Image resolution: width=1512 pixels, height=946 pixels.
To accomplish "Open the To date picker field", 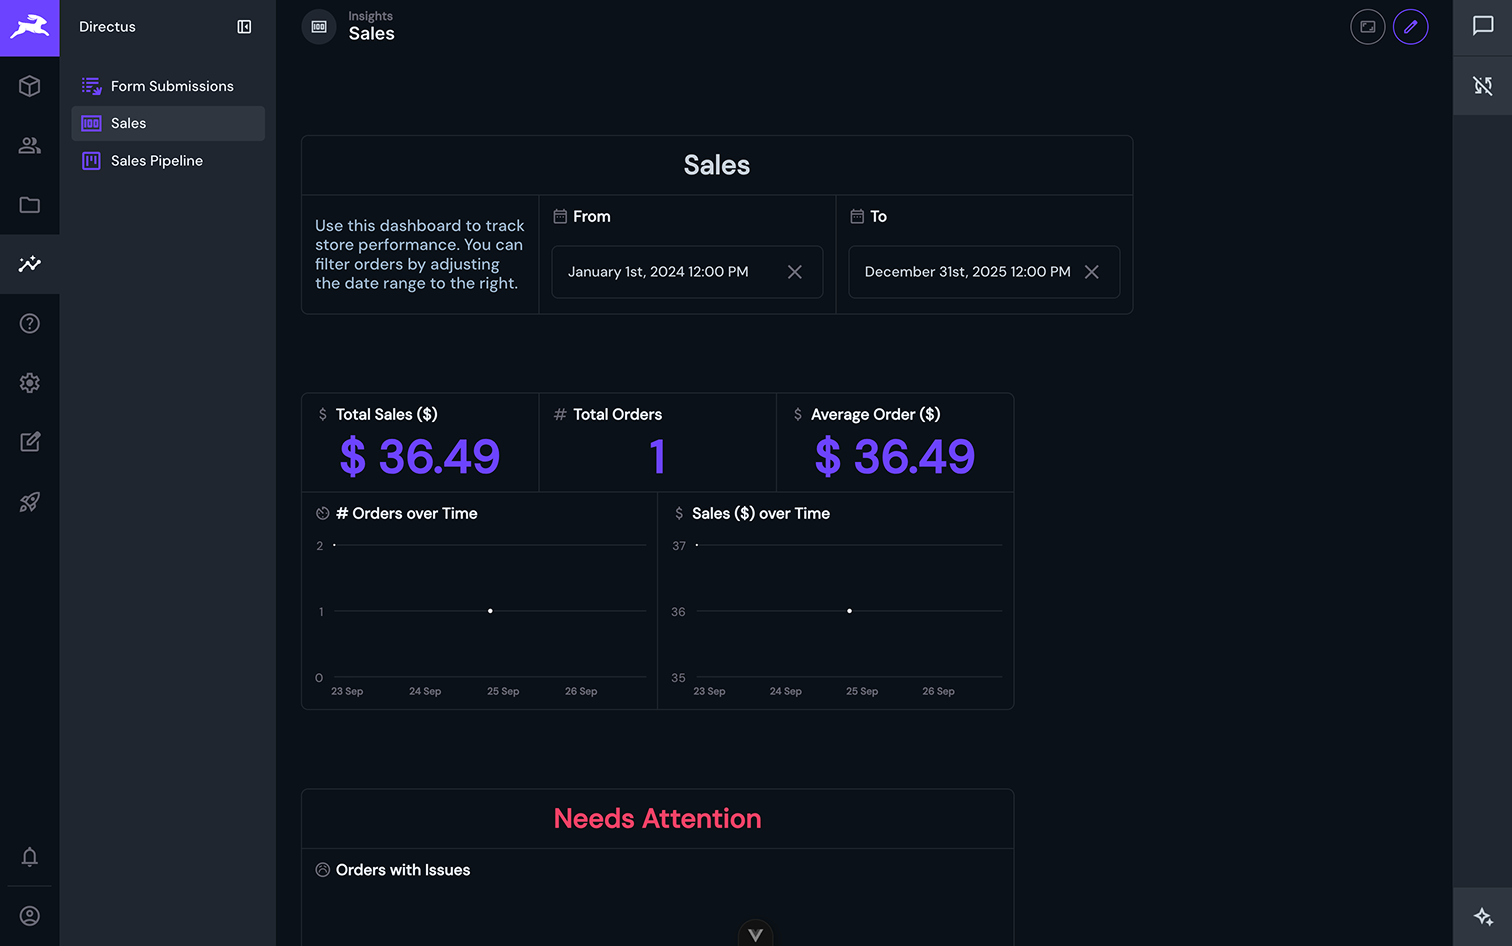I will click(984, 272).
